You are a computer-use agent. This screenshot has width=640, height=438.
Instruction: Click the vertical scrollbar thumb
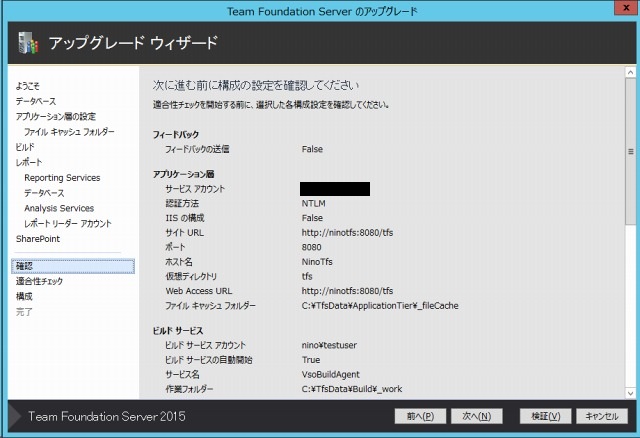point(631,151)
